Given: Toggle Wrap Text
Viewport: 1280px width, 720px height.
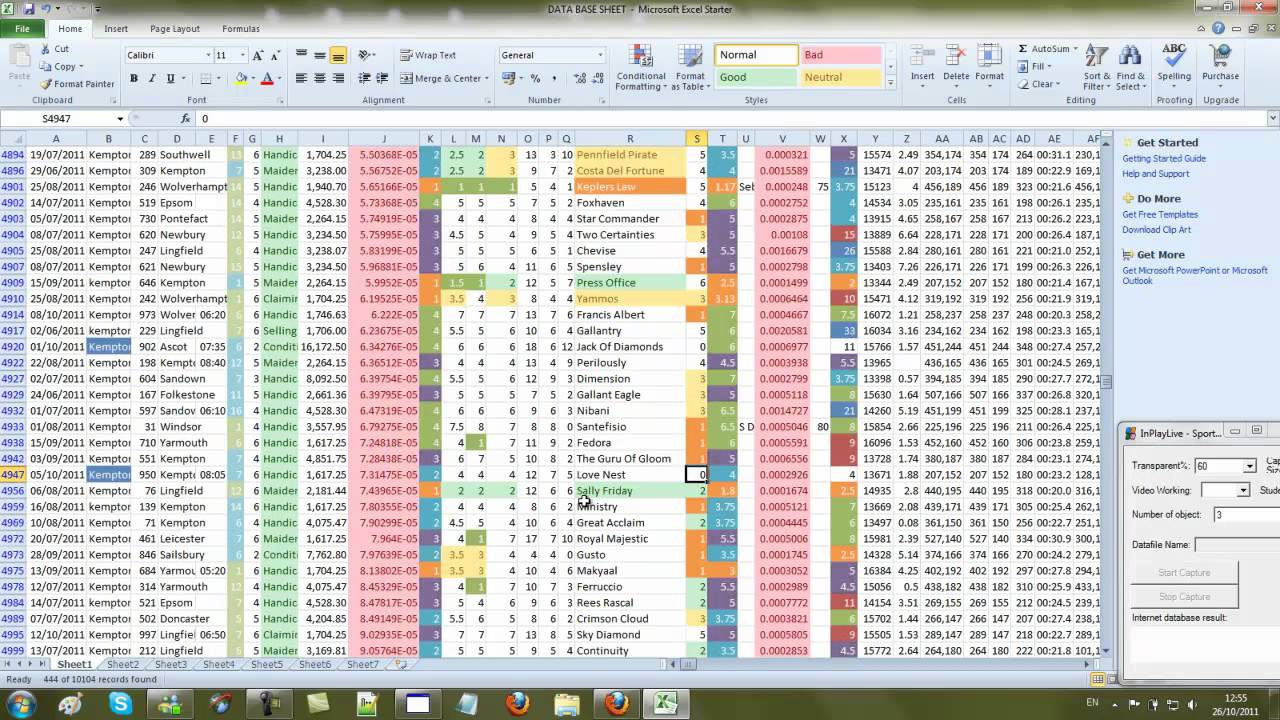Looking at the screenshot, I should point(428,56).
